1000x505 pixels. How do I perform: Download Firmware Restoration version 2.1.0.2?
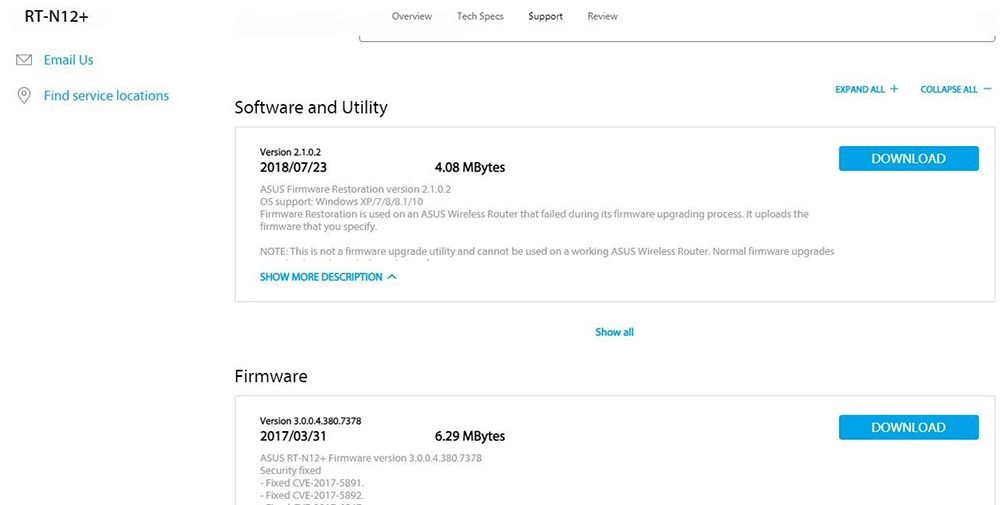[x=908, y=159]
